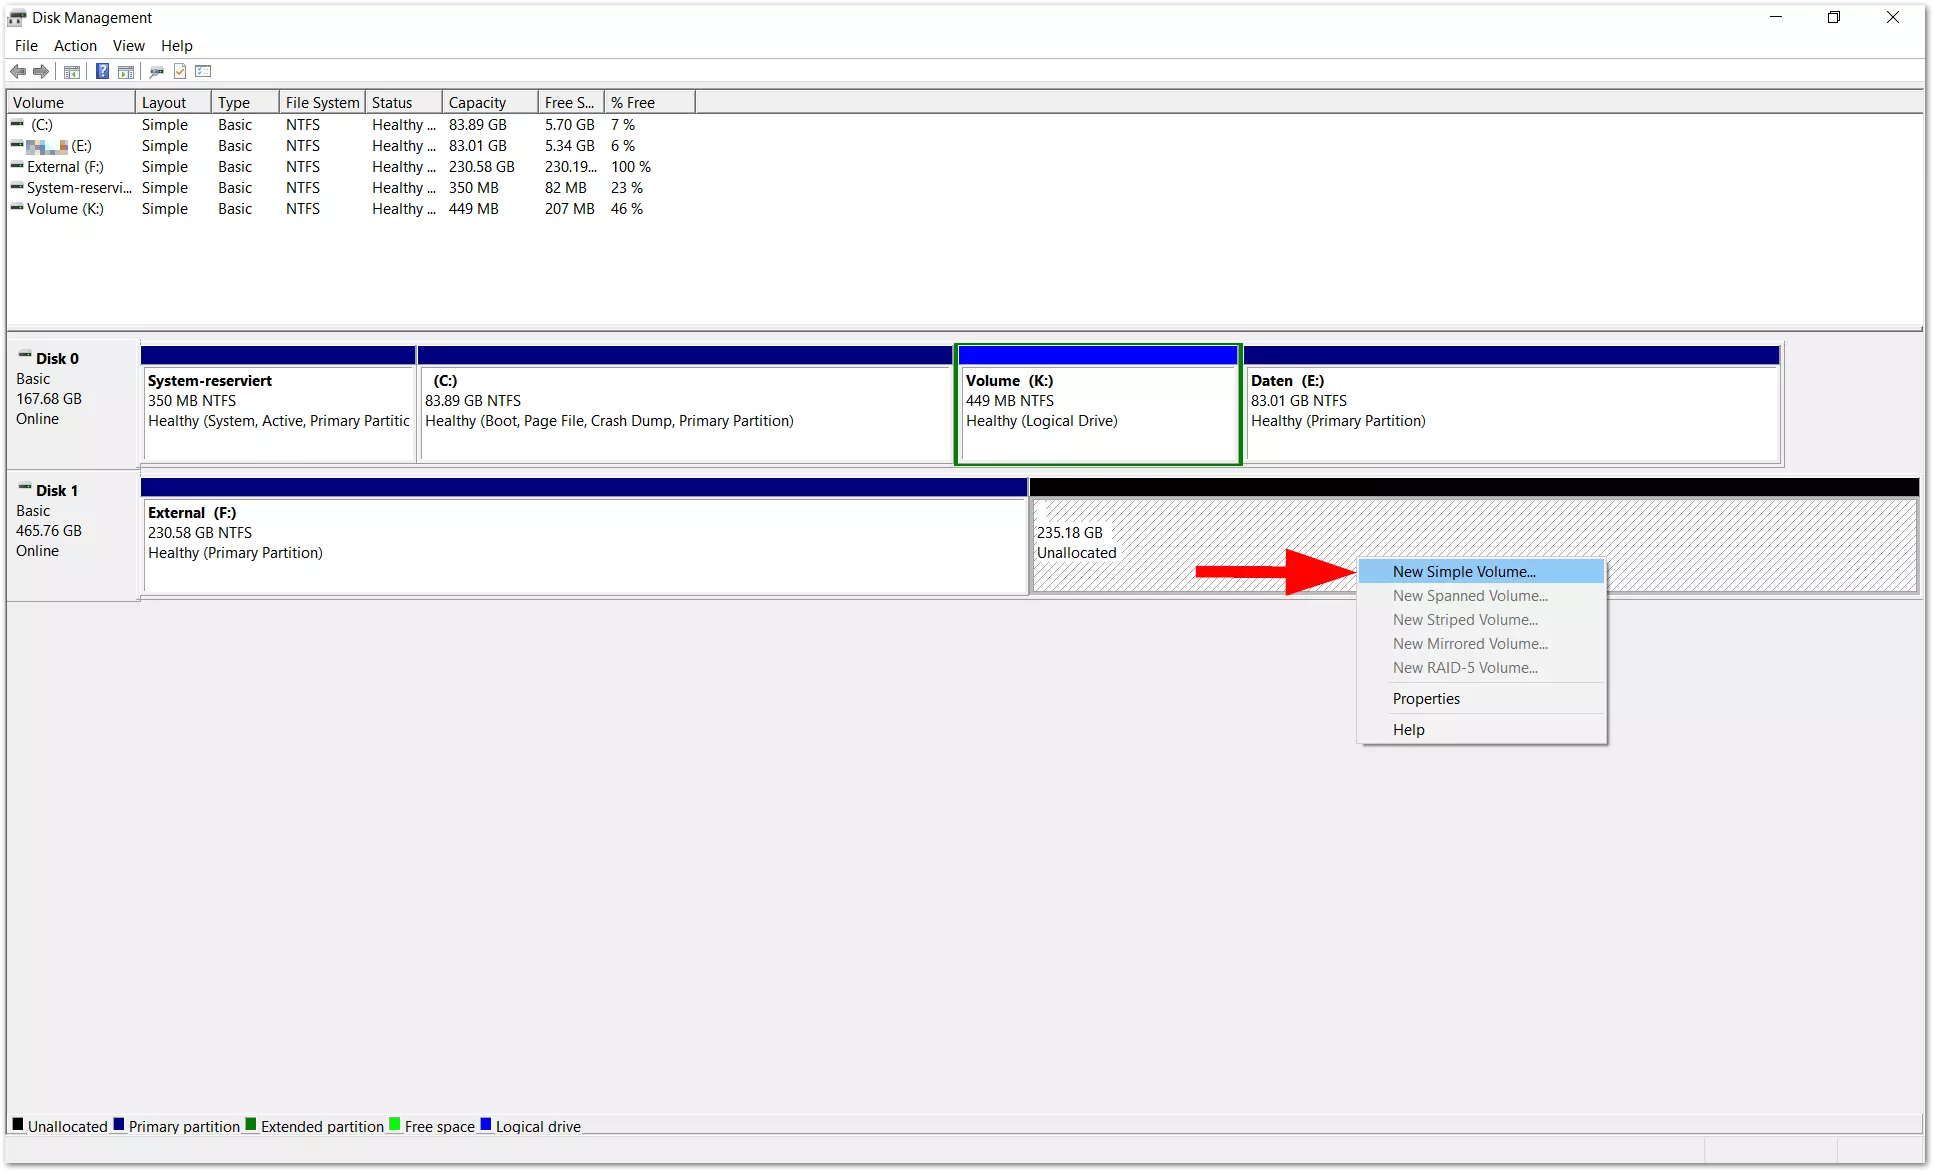Open the Action menu
The width and height of the screenshot is (1934, 1172).
click(x=75, y=46)
